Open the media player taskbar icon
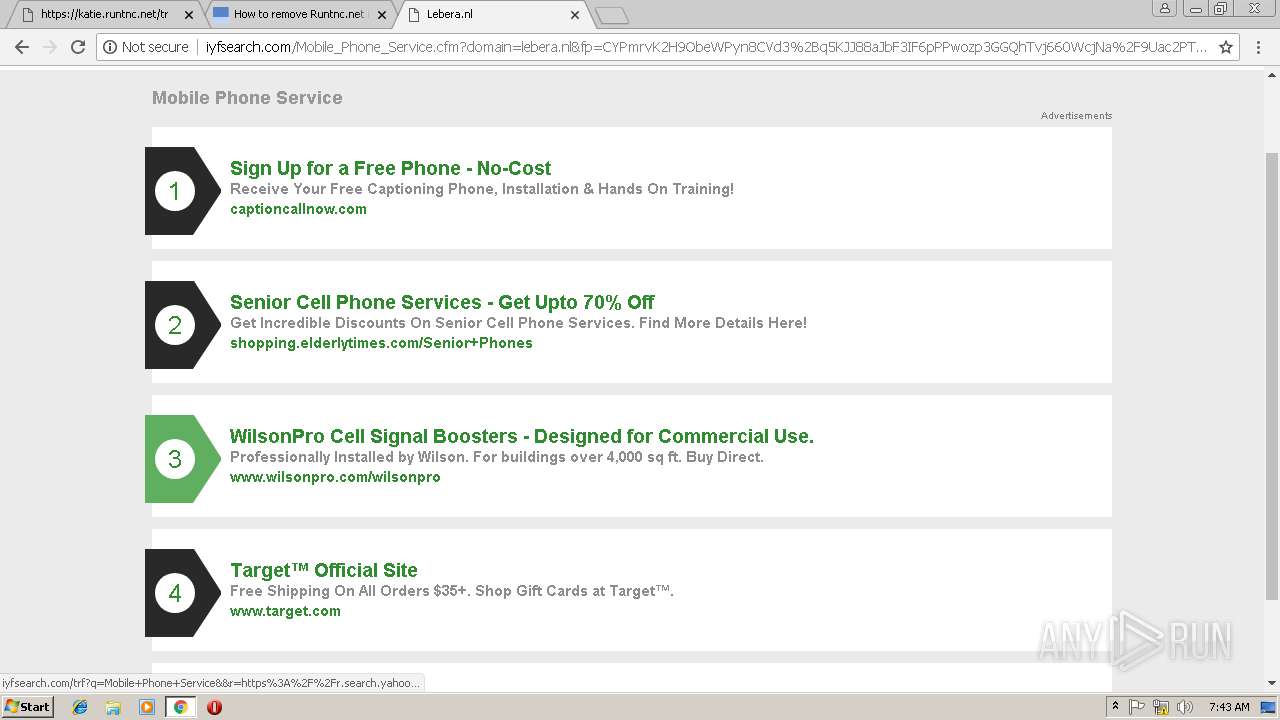 coord(147,707)
